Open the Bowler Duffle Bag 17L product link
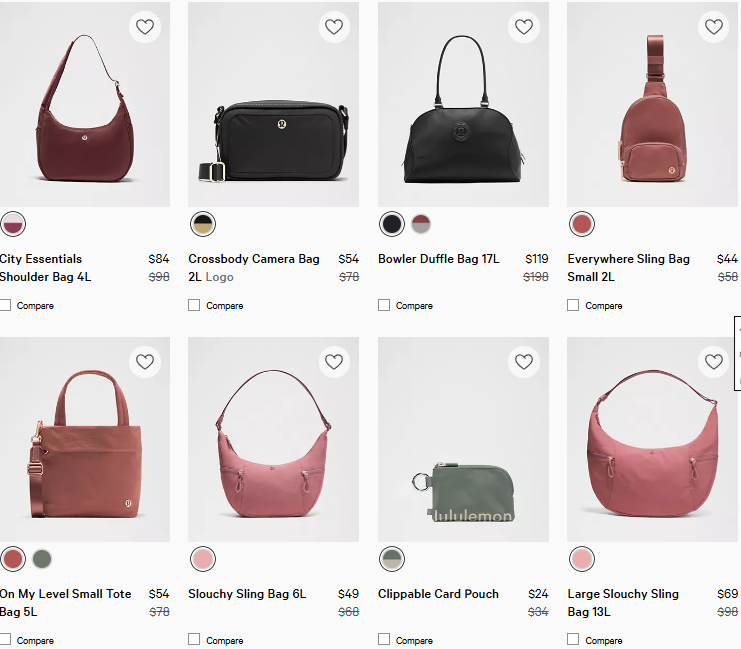741x649 pixels. tap(439, 259)
